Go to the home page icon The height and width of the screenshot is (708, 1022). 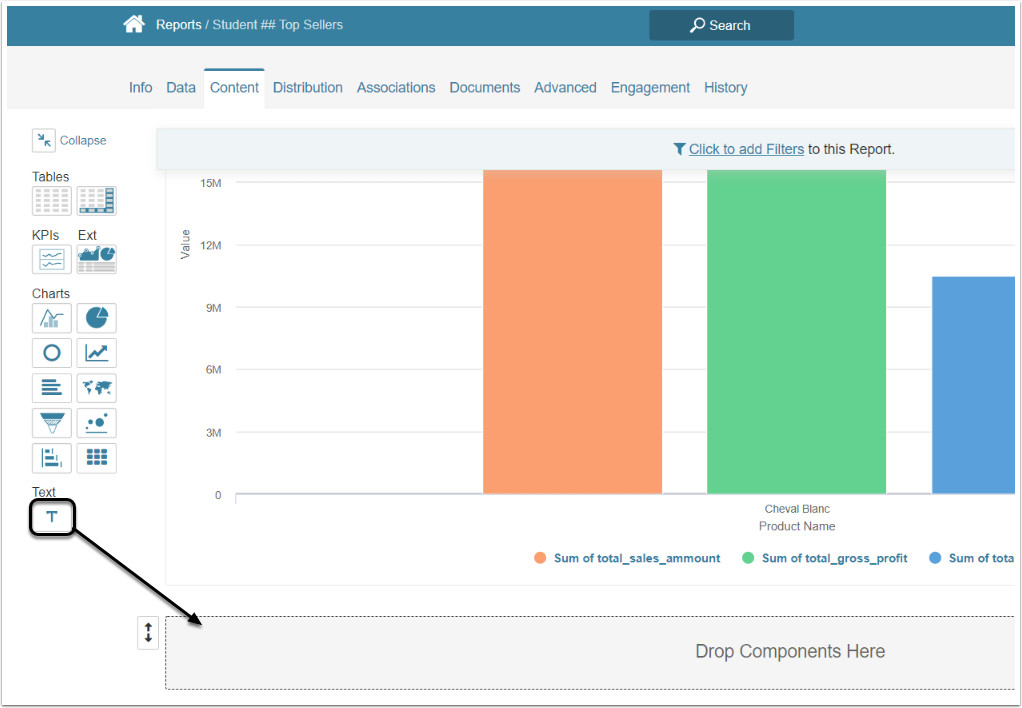coord(134,25)
